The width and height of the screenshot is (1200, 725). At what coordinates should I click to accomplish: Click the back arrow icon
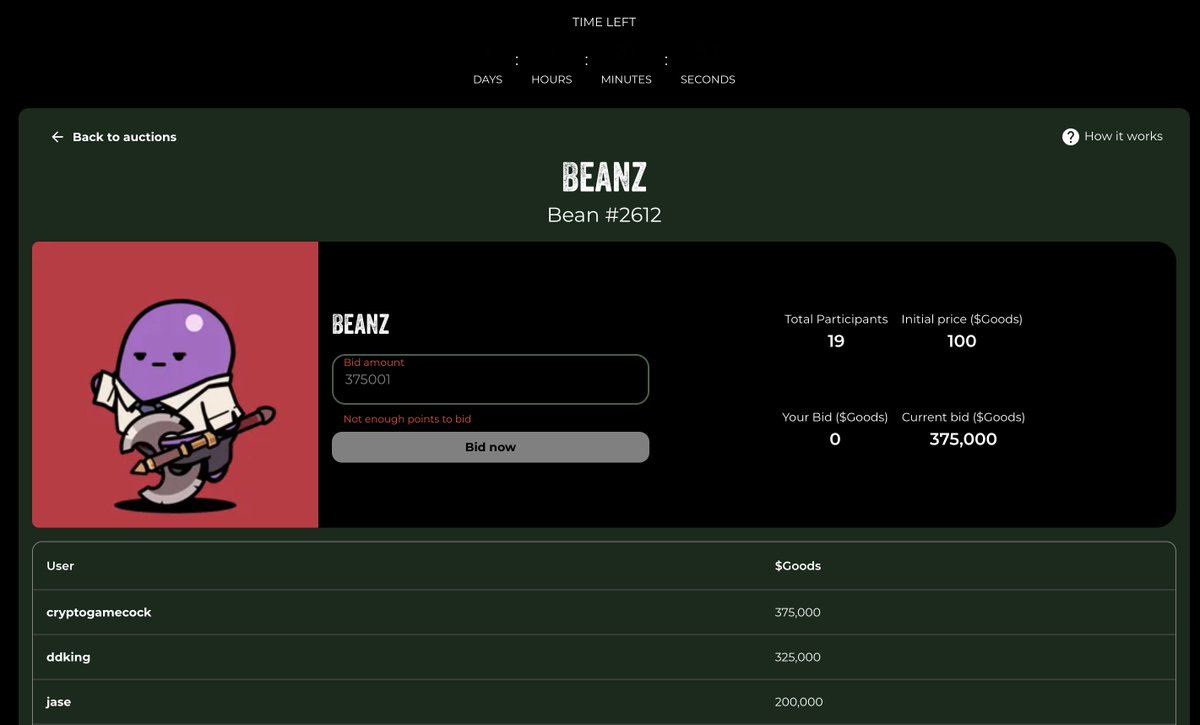pos(57,137)
